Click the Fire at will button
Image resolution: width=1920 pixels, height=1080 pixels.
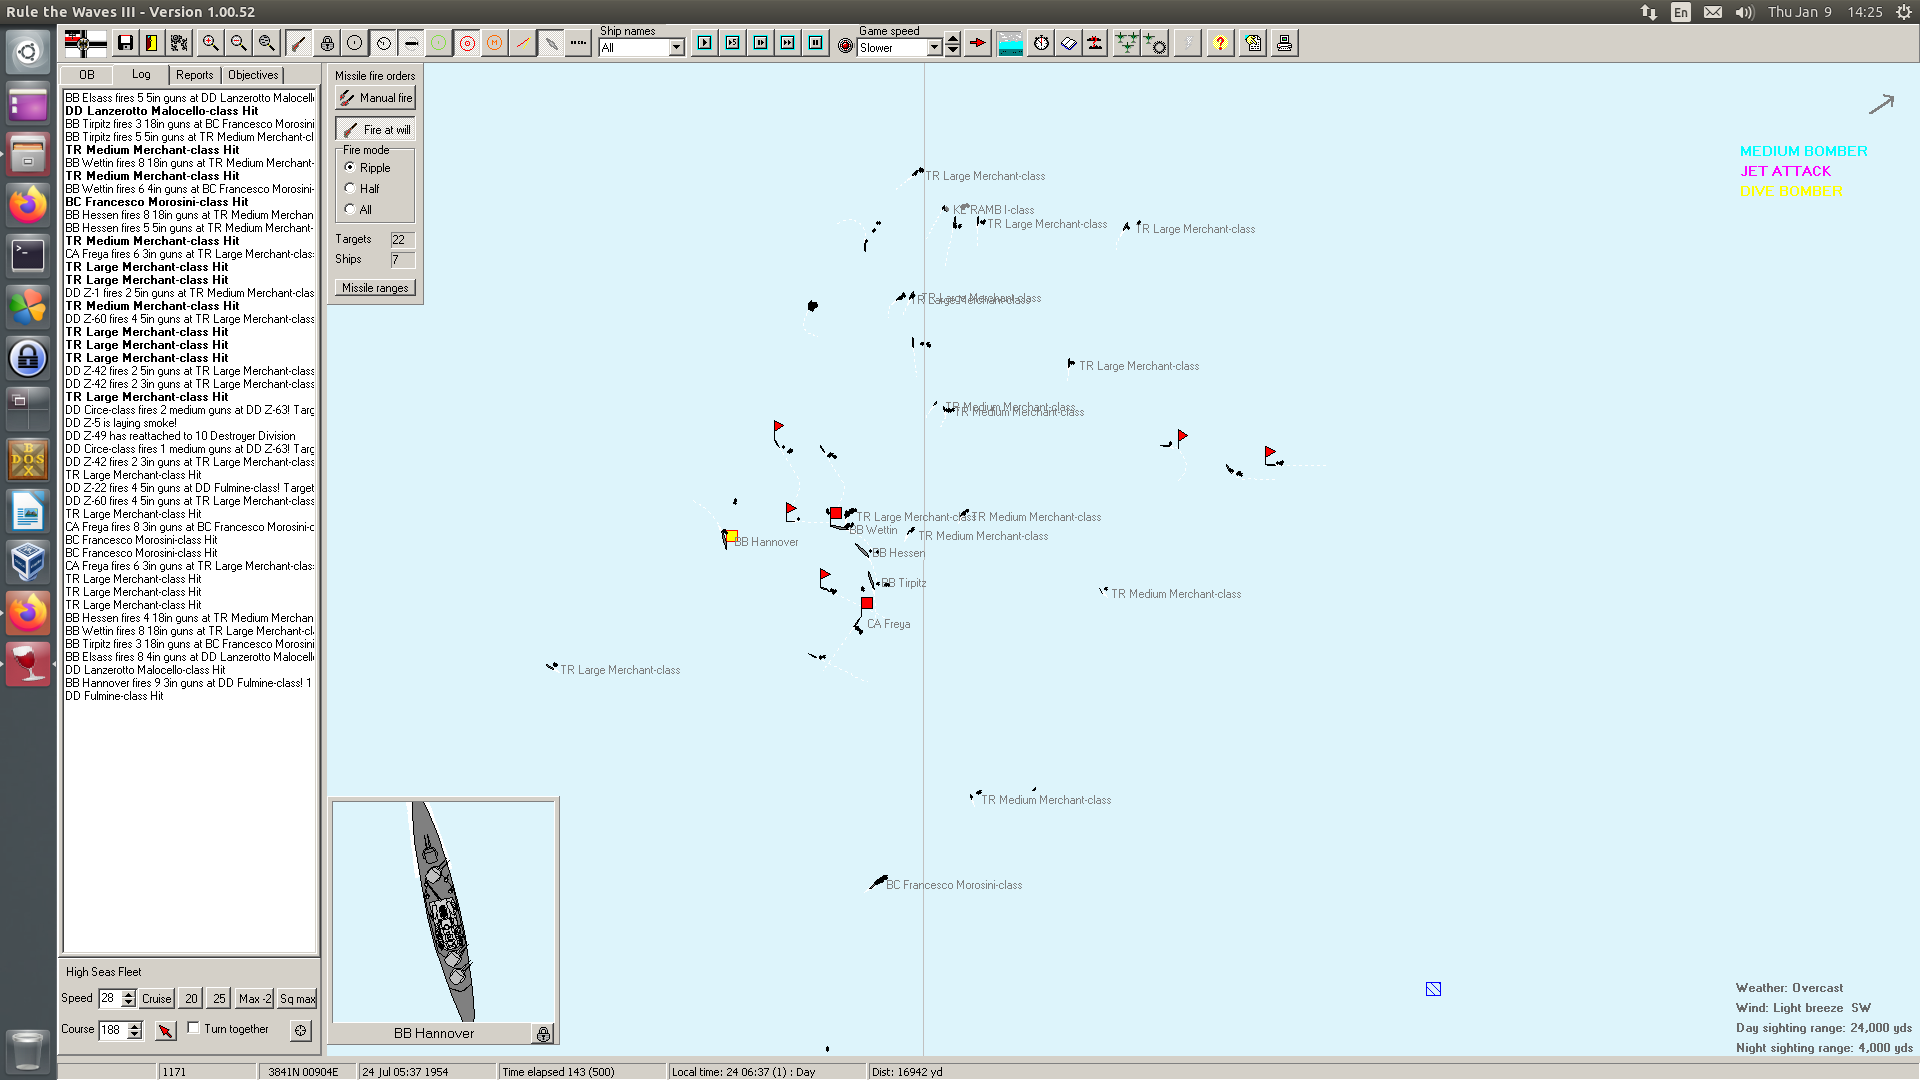pos(375,130)
